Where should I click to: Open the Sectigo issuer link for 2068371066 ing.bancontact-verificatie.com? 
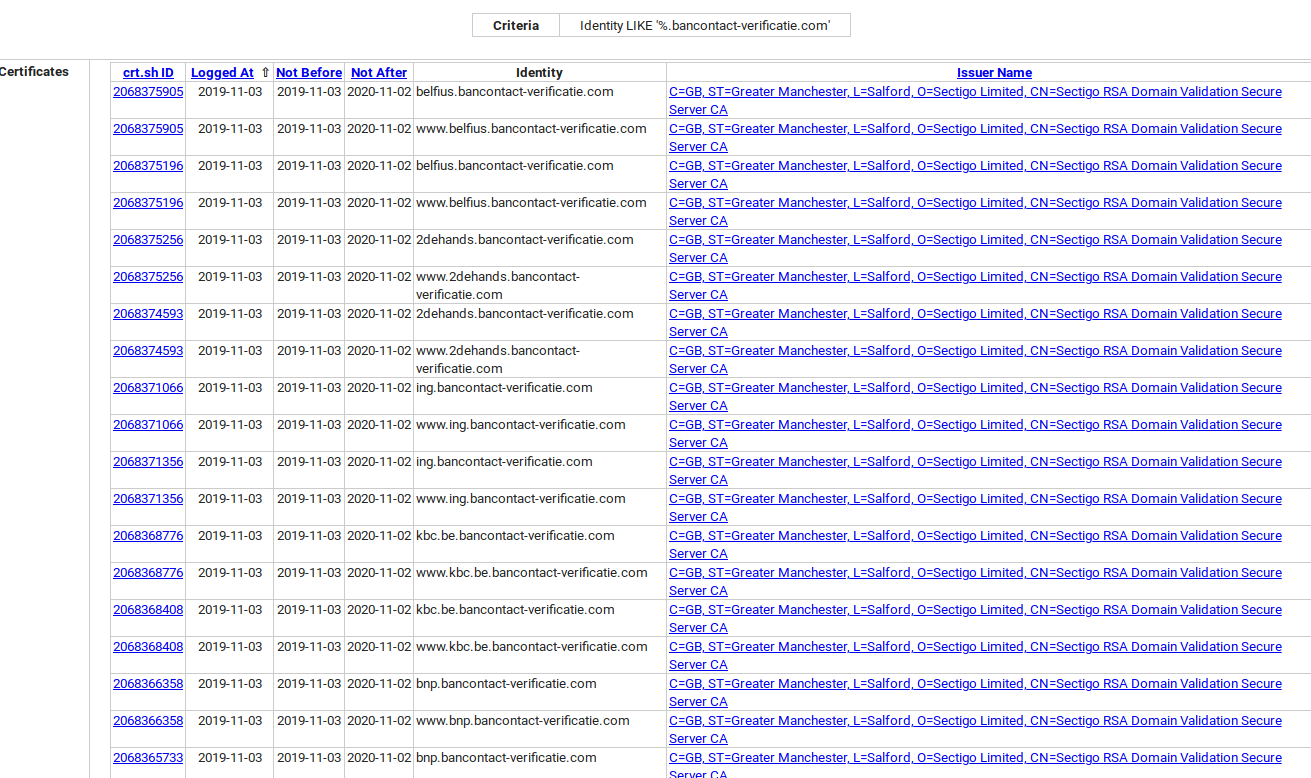pyautogui.click(x=975, y=397)
